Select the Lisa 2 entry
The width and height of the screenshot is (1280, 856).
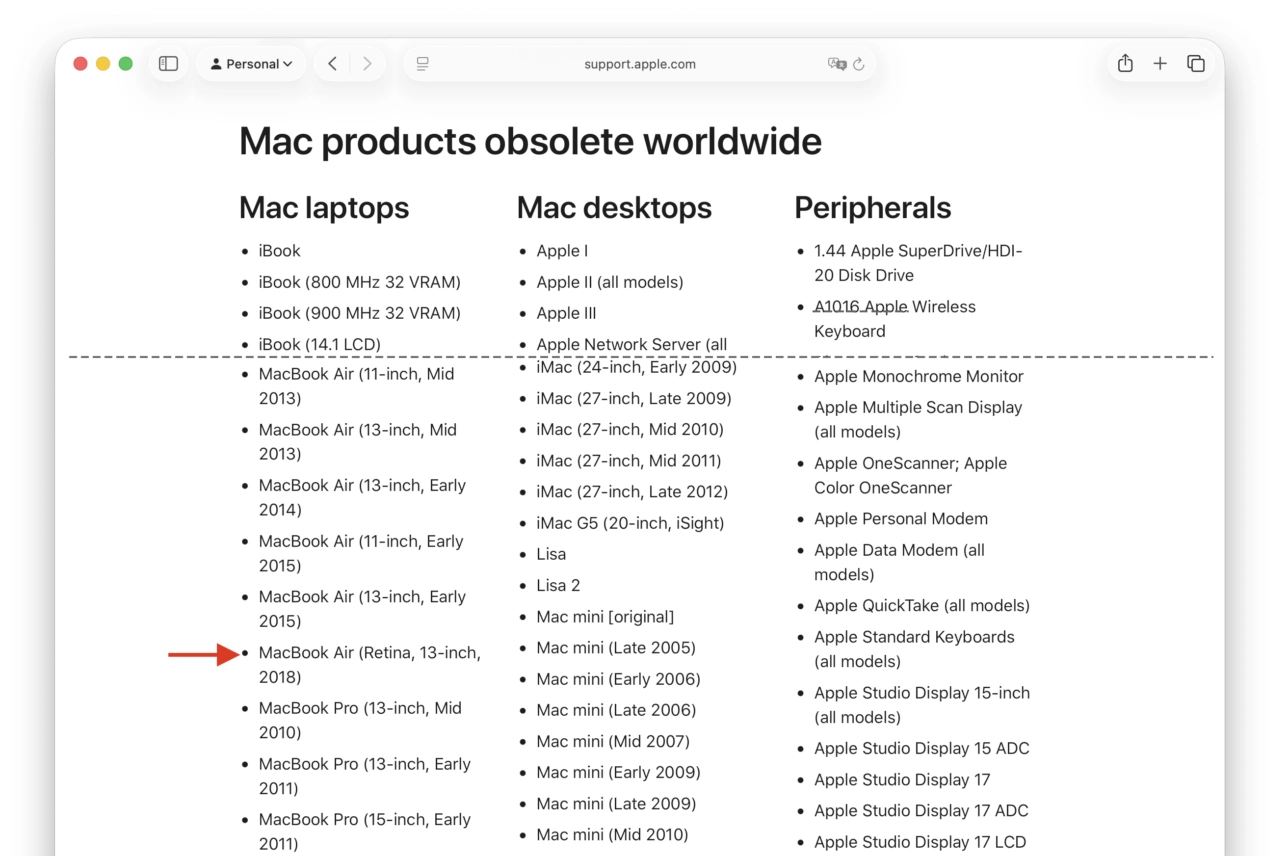click(x=558, y=585)
